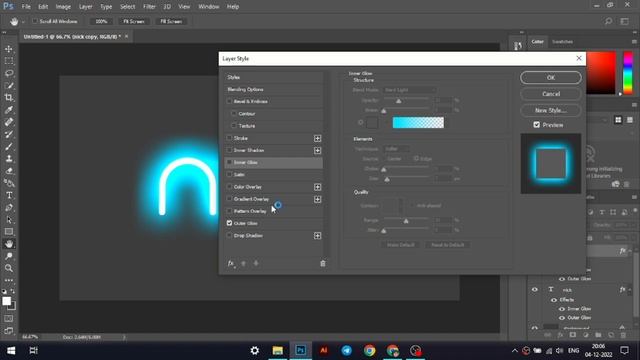This screenshot has height=360, width=640.
Task: Select the Move tool
Action: (9, 49)
